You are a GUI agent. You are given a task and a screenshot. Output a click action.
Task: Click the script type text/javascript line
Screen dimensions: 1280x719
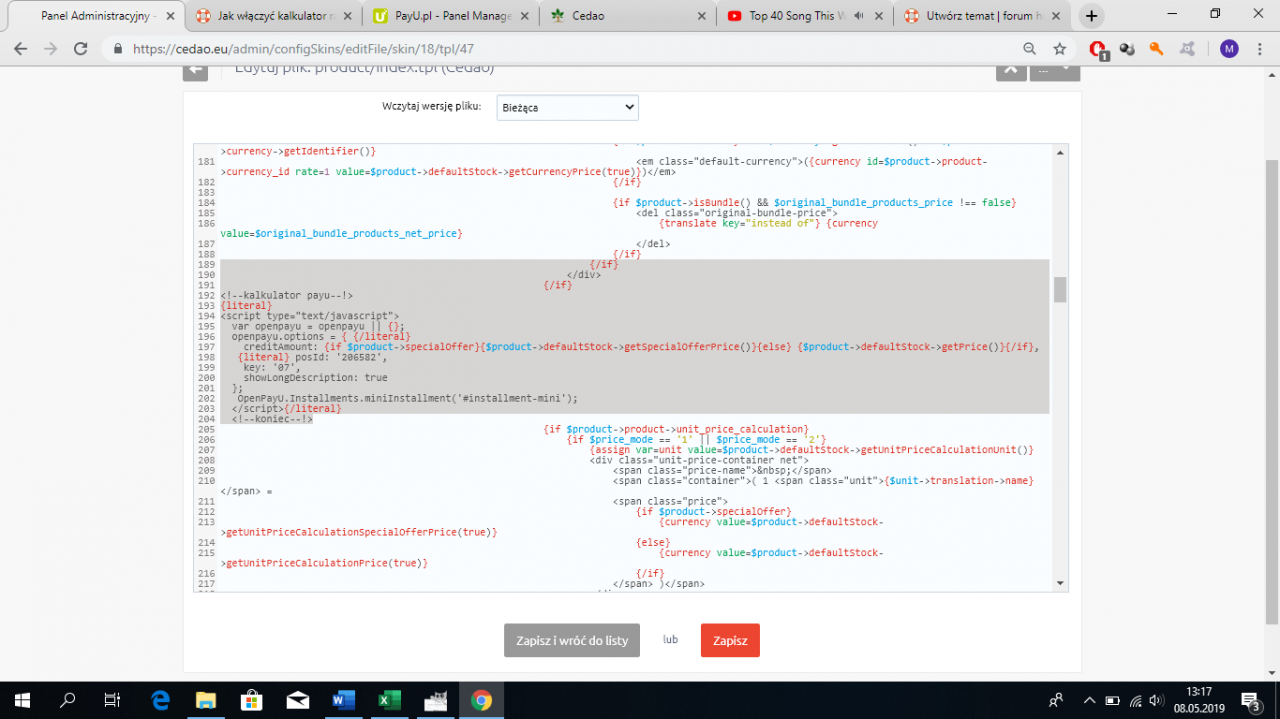pyautogui.click(x=310, y=315)
